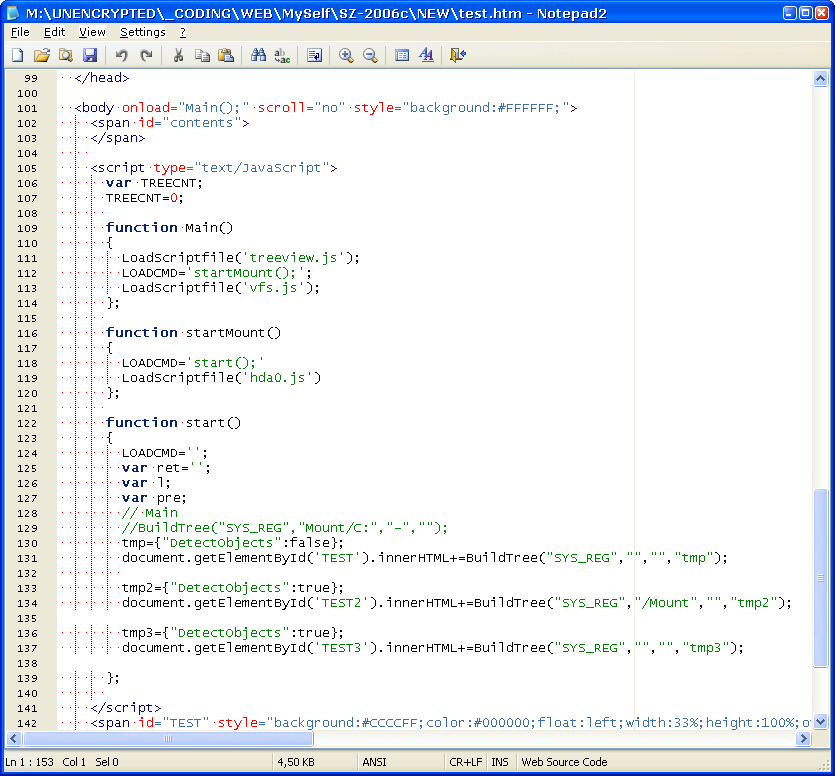Image resolution: width=835 pixels, height=776 pixels.
Task: Click 'tmp2={"DetectObjects":true};' on line 133
Action: (x=233, y=588)
